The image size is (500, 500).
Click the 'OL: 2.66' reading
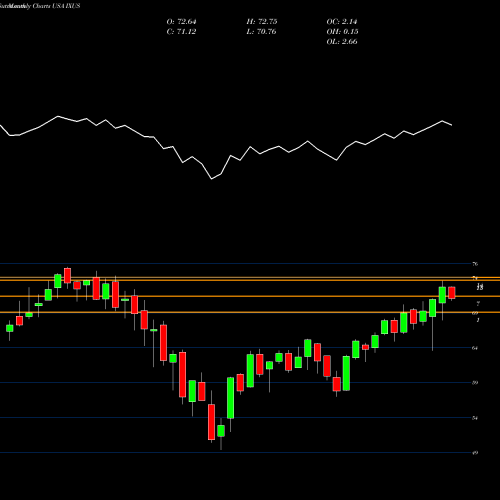click(x=342, y=42)
